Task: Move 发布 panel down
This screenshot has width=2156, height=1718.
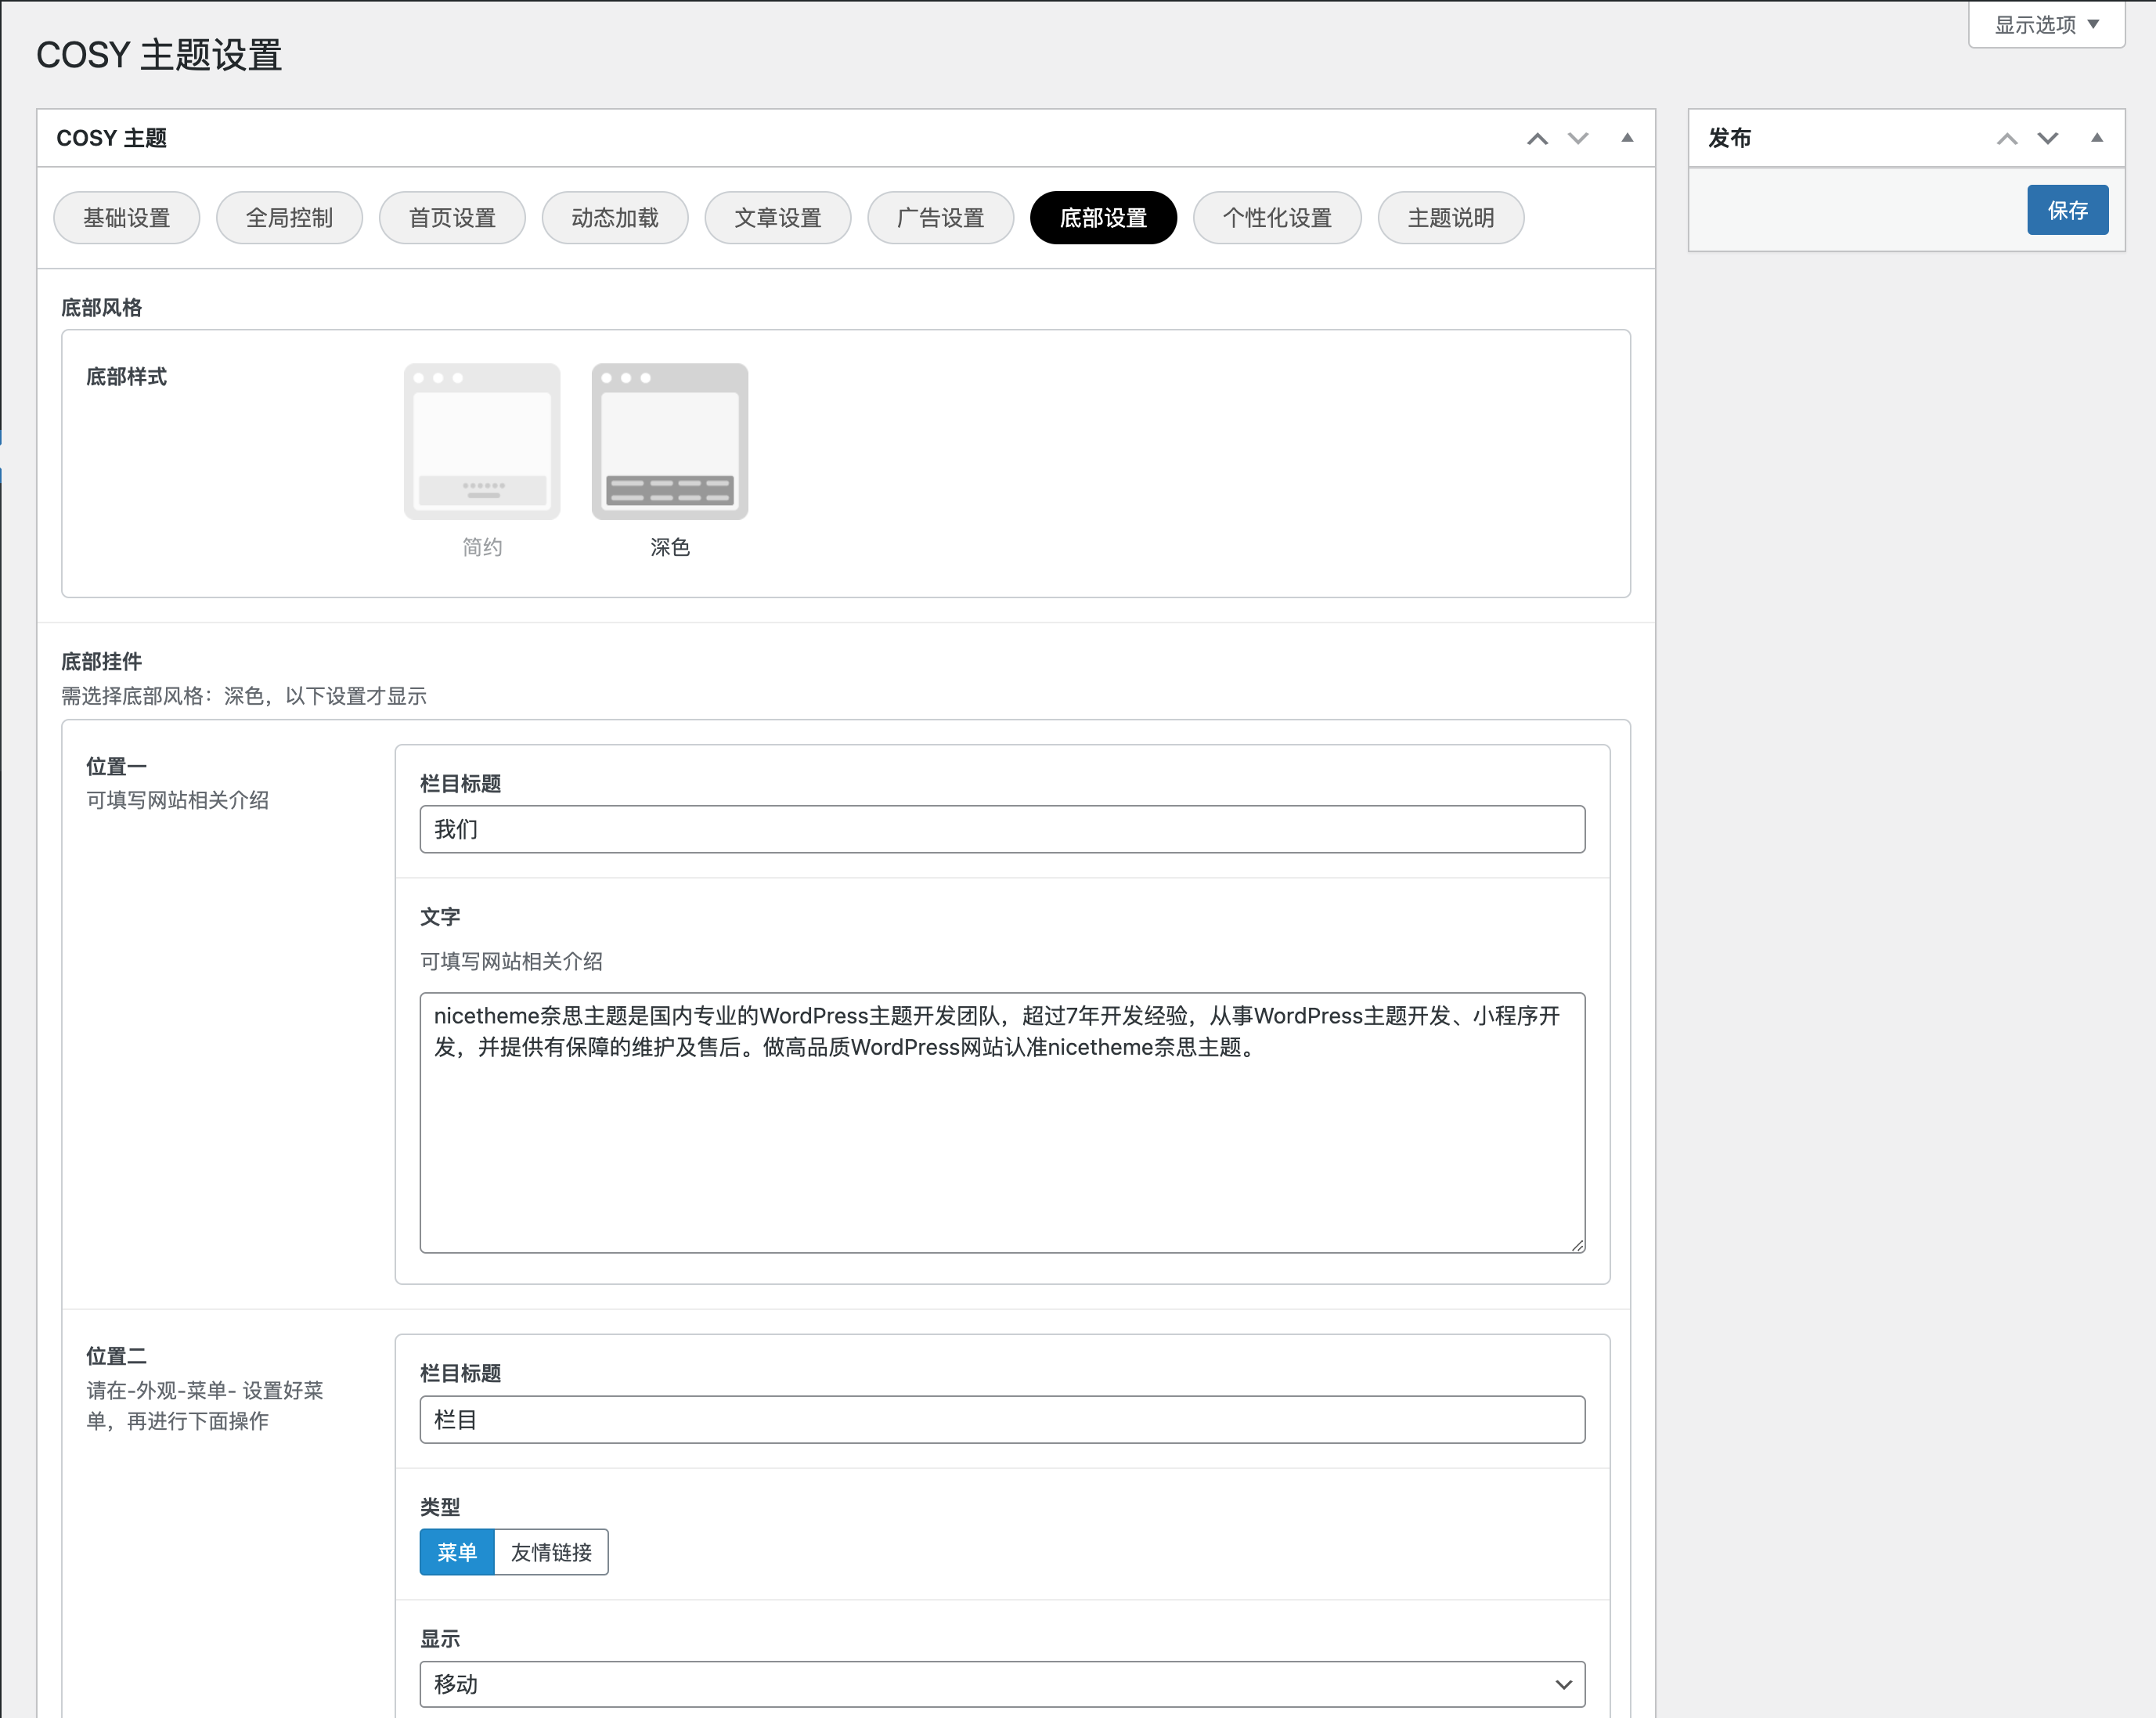Action: point(2048,139)
